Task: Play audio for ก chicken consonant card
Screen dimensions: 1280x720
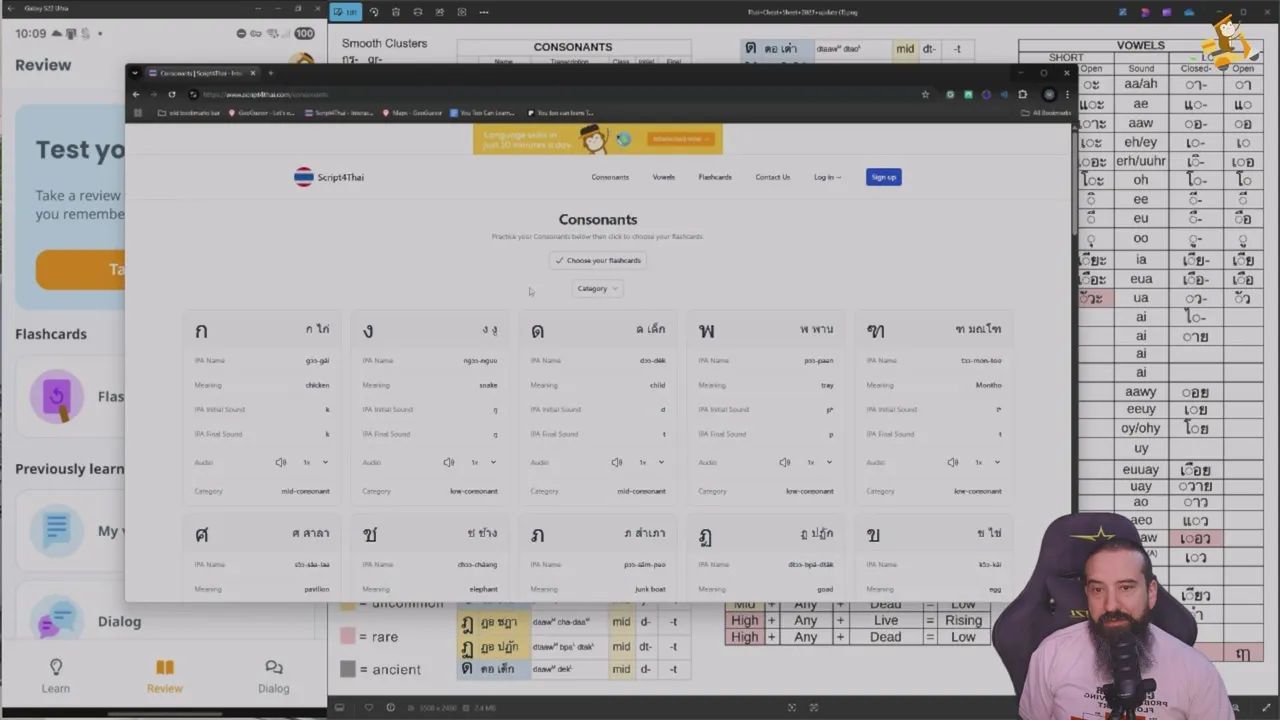Action: pos(281,462)
